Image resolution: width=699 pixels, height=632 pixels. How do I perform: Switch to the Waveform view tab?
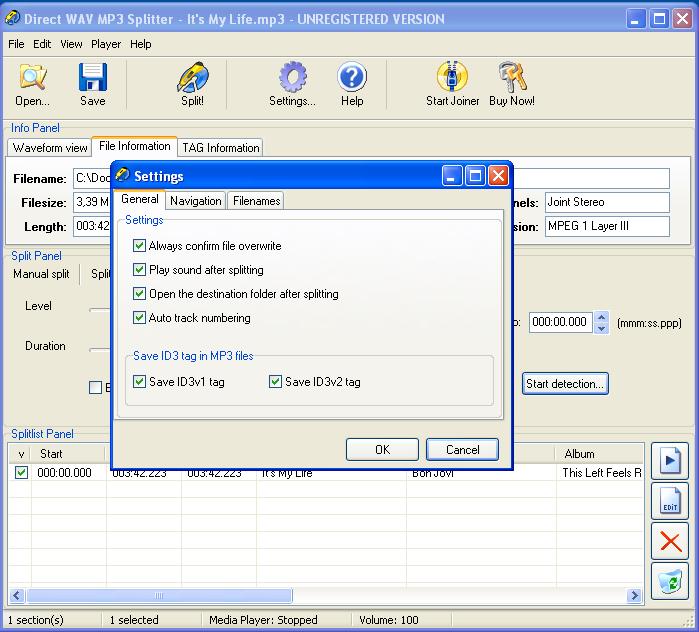coord(50,148)
